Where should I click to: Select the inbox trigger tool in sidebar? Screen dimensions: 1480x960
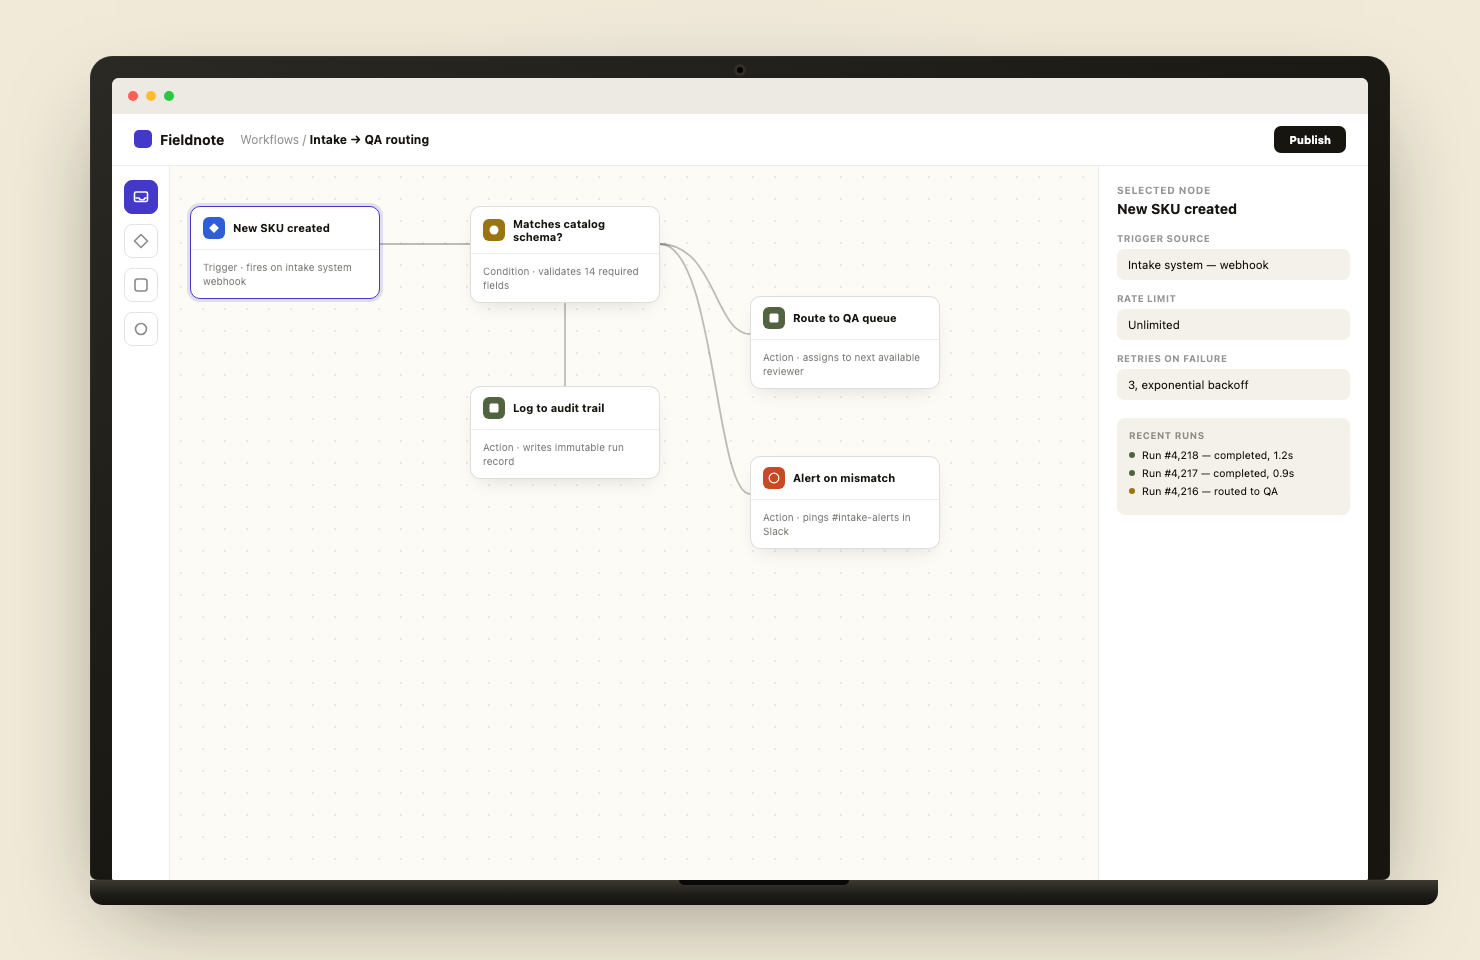tap(141, 197)
